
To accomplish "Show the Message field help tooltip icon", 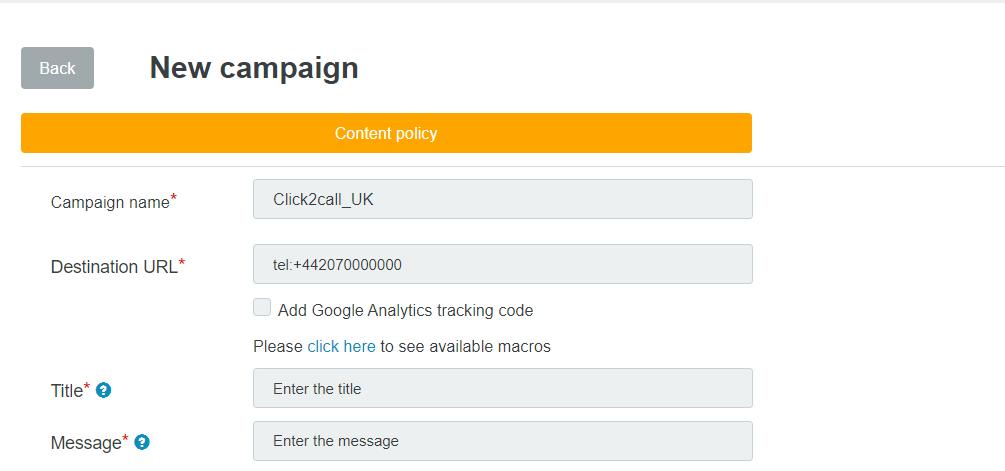I will [142, 442].
